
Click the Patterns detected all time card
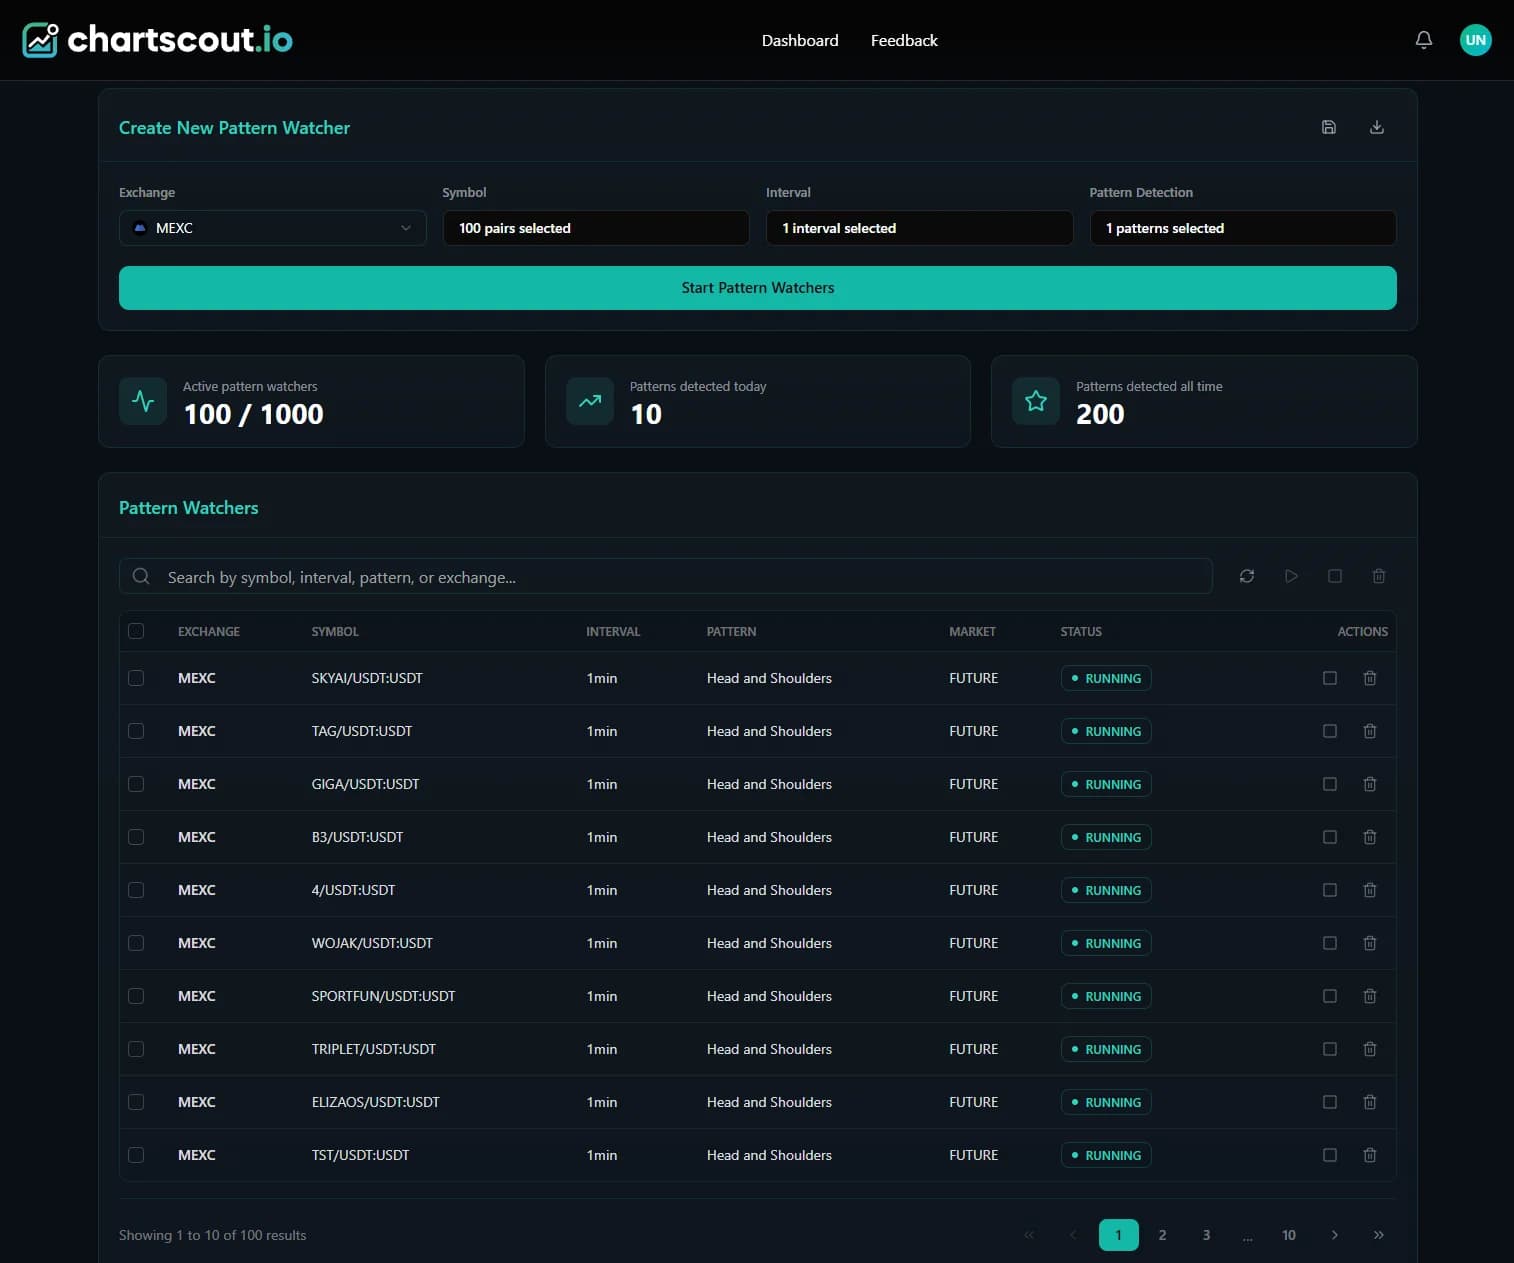[x=1204, y=401]
